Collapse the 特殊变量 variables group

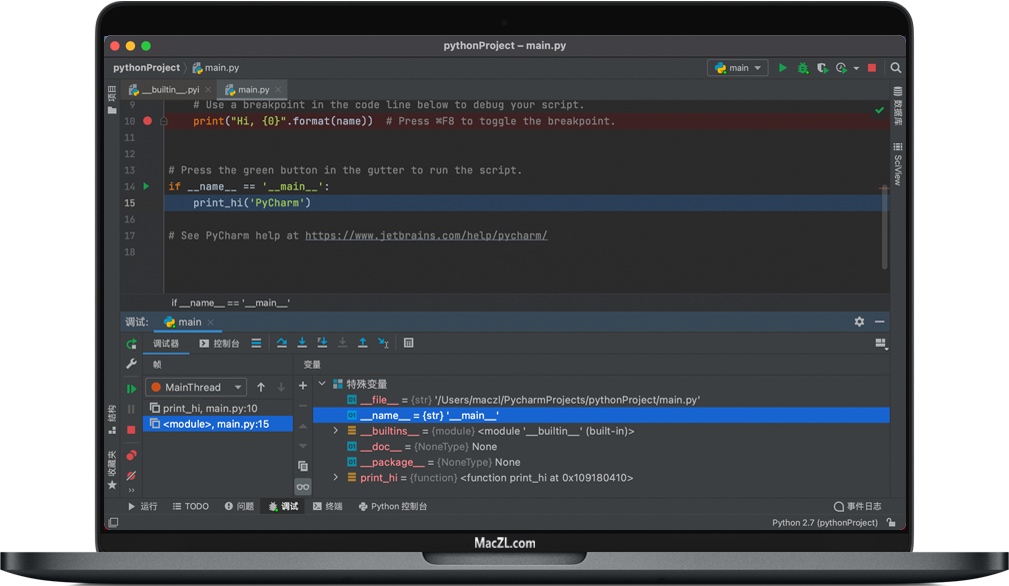pos(322,384)
